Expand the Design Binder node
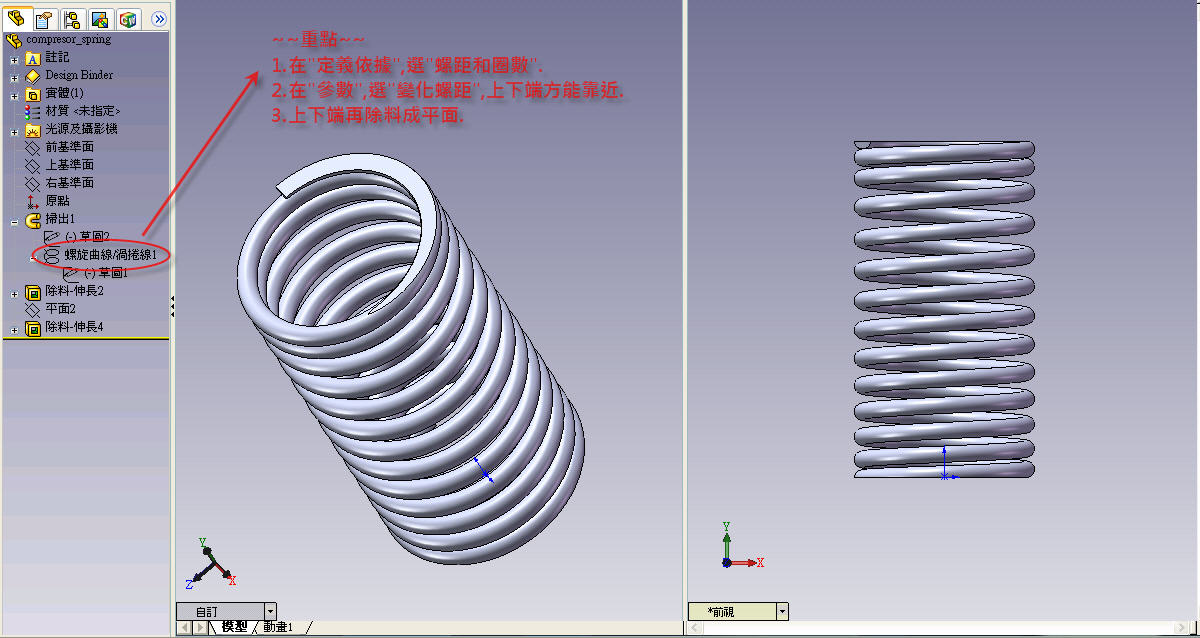The height and width of the screenshot is (638, 1200). [x=14, y=77]
